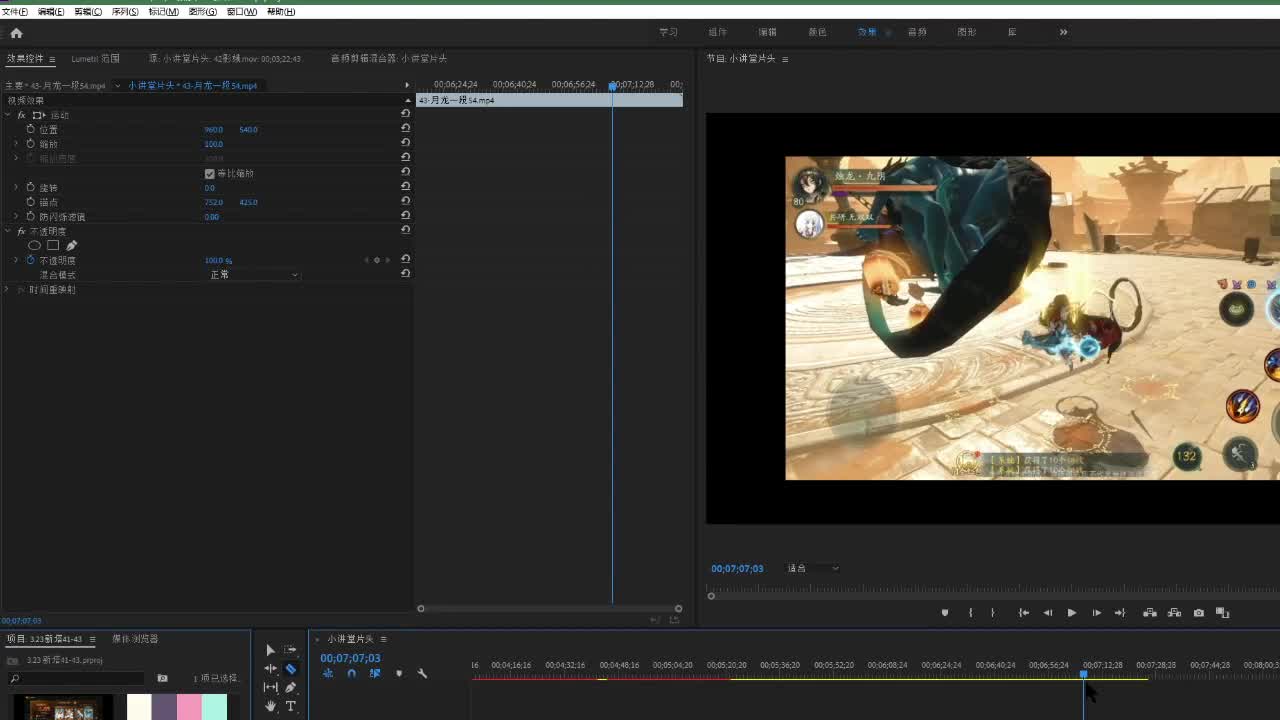Toggle 锚点 animation stopwatch
This screenshot has width=1280, height=720.
pos(30,202)
